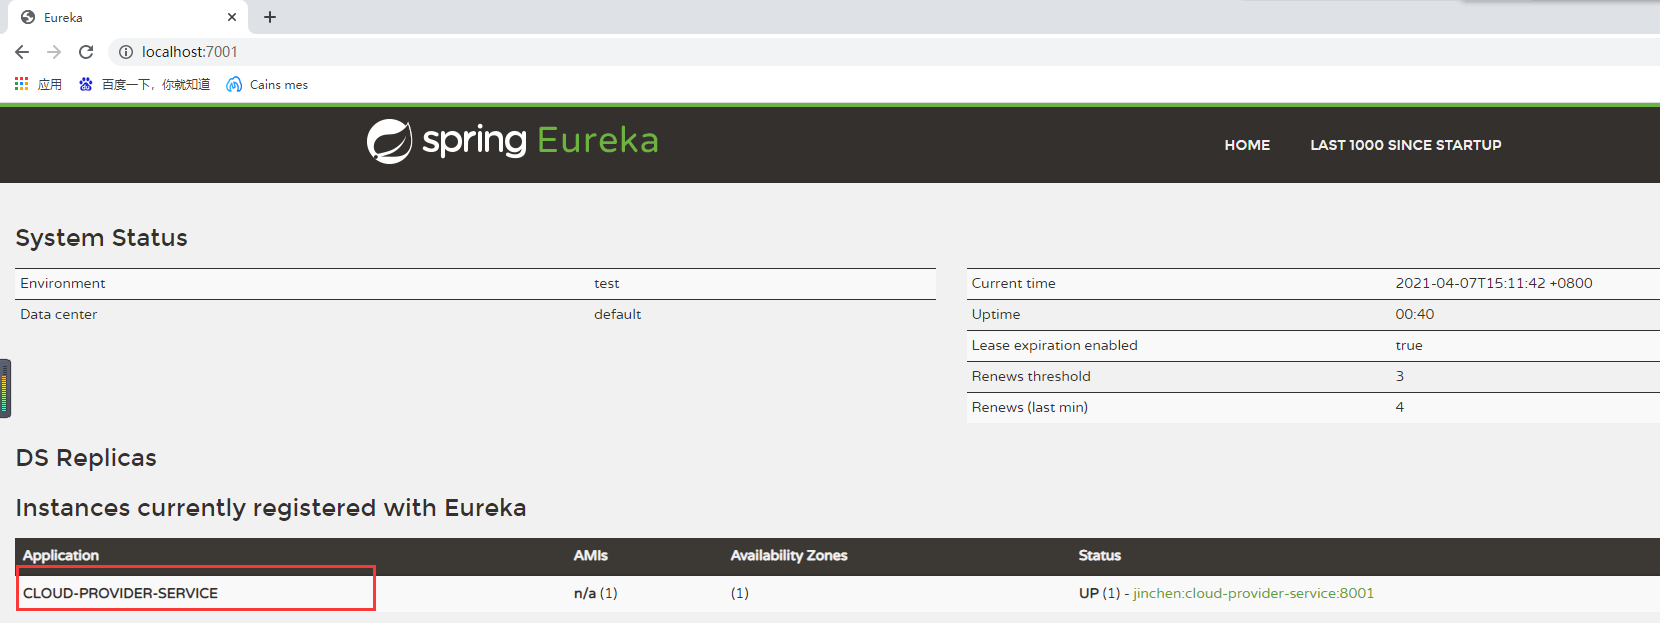Open the Cains mes bookmark

pyautogui.click(x=267, y=84)
